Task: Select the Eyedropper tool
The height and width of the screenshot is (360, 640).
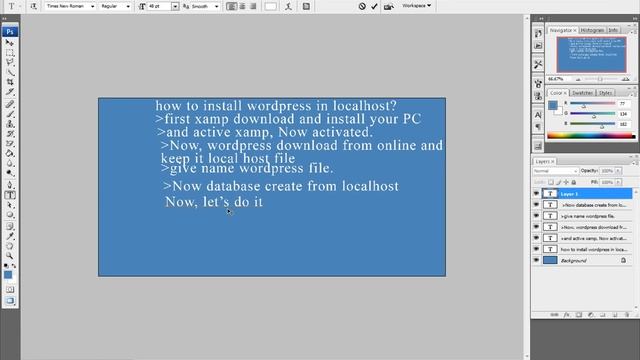Action: coord(10,236)
